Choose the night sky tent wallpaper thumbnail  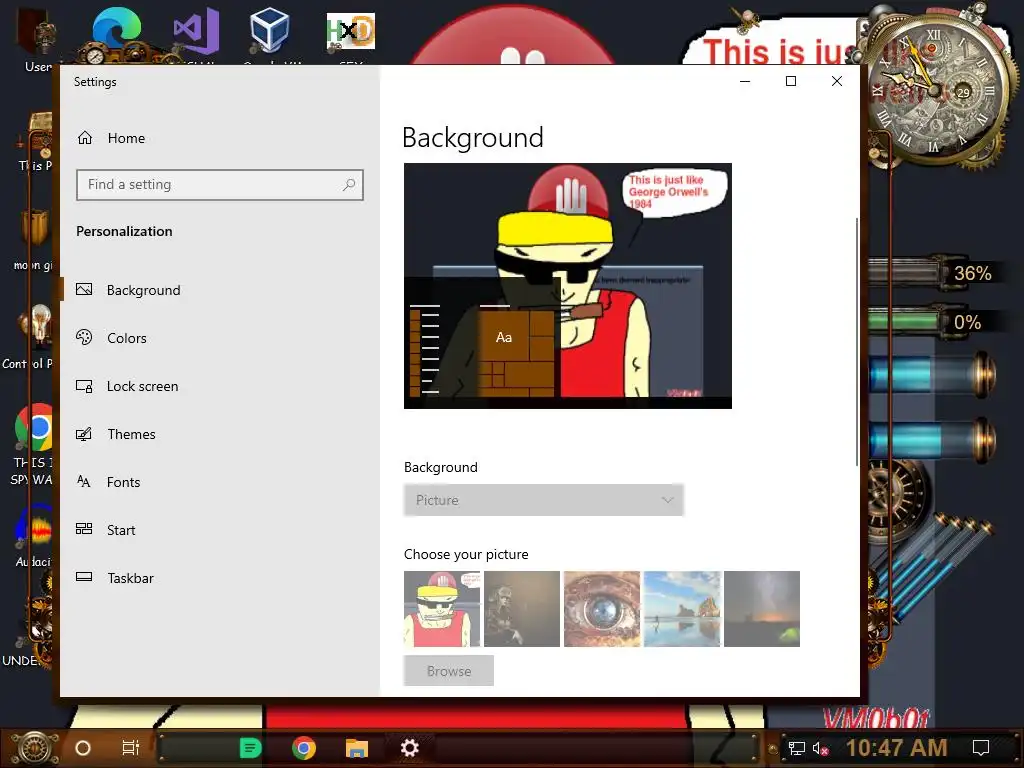point(761,609)
